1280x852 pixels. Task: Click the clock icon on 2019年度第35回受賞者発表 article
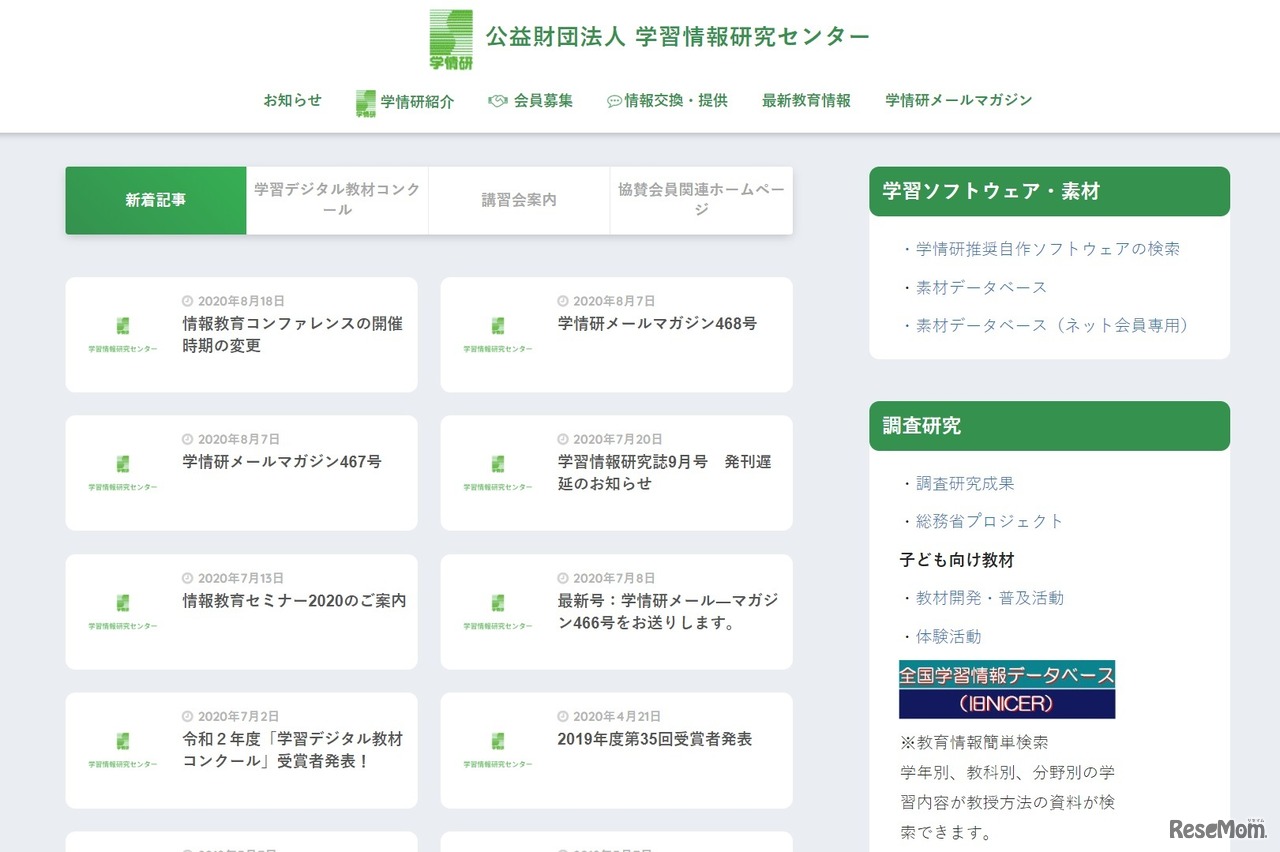(562, 716)
